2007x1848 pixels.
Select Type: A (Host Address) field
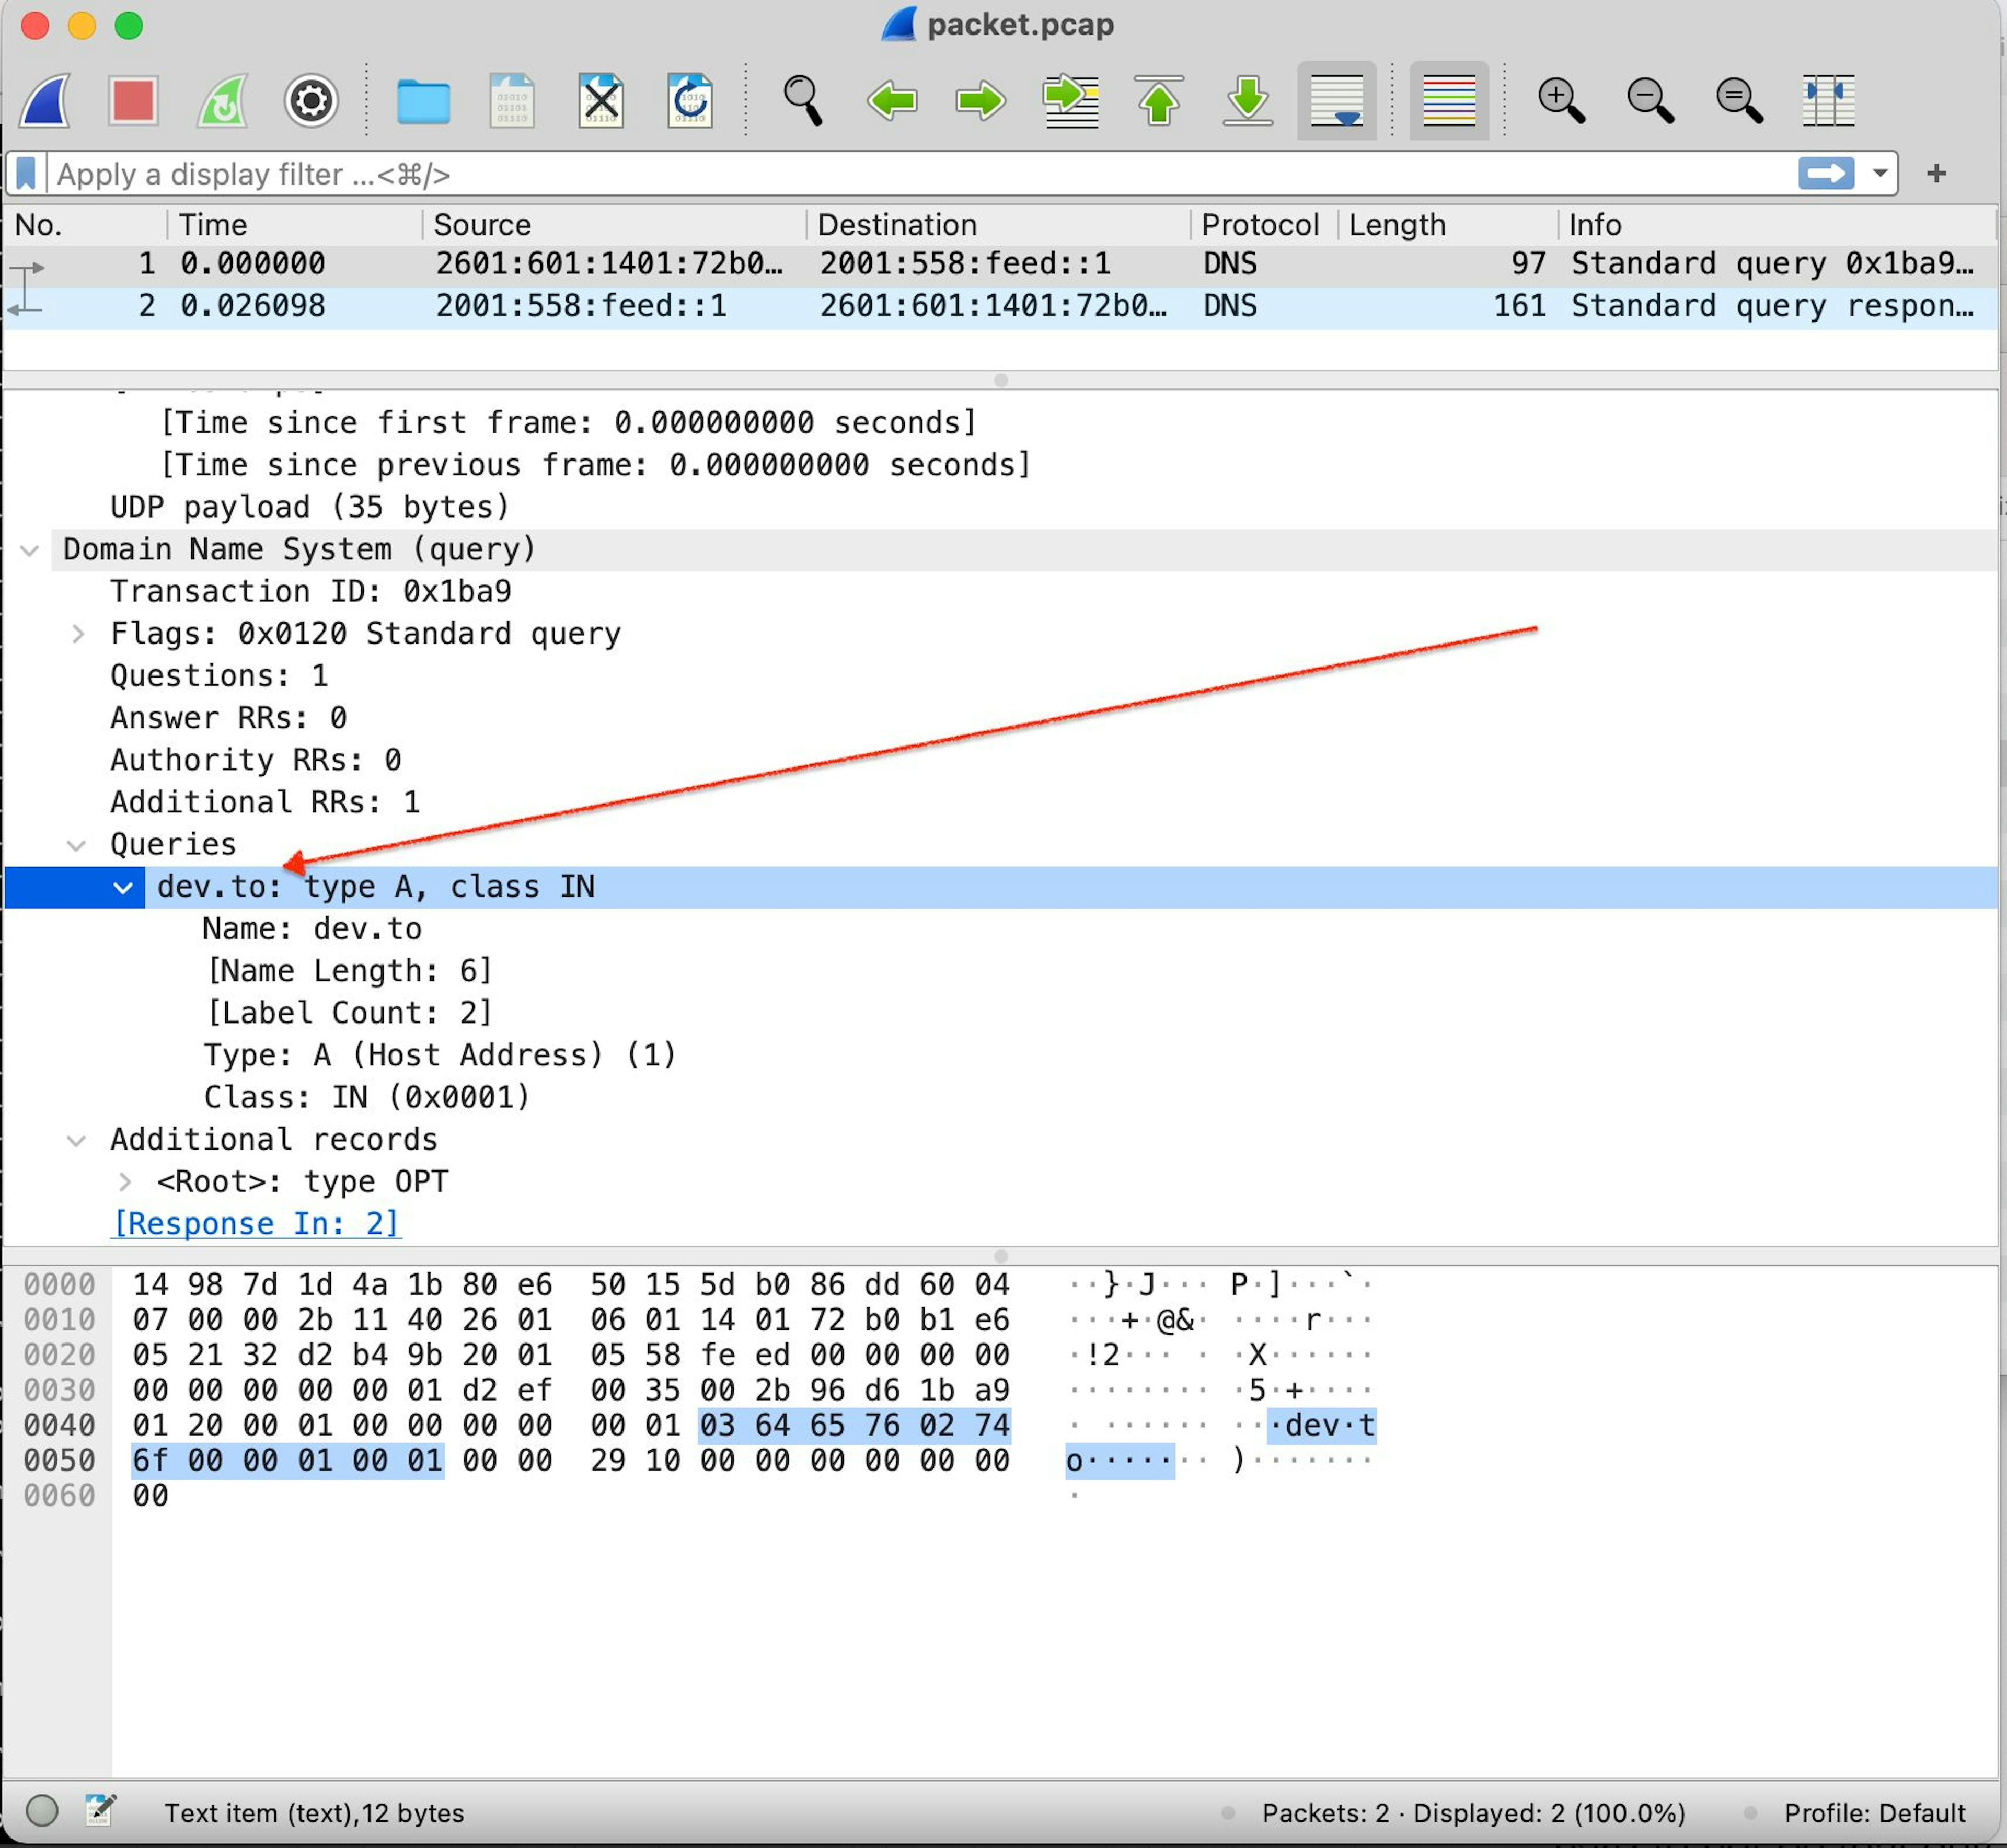(x=440, y=1055)
